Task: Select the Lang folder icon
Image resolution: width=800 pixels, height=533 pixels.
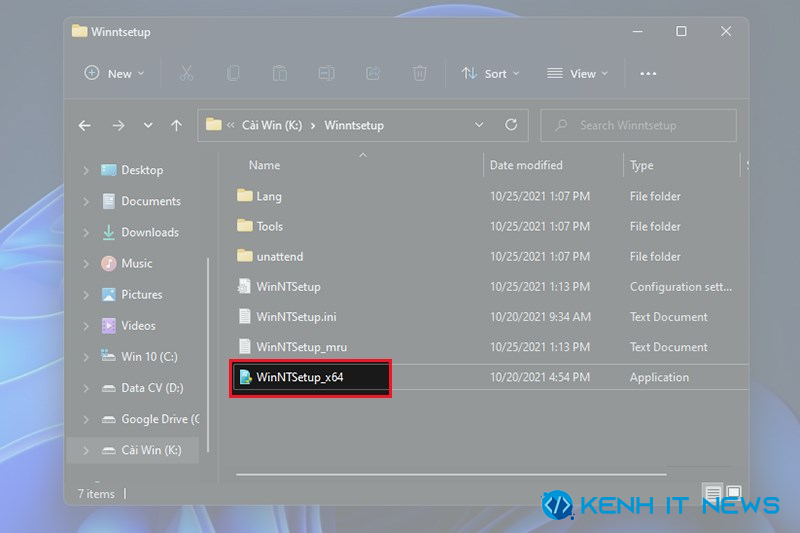Action: (245, 195)
